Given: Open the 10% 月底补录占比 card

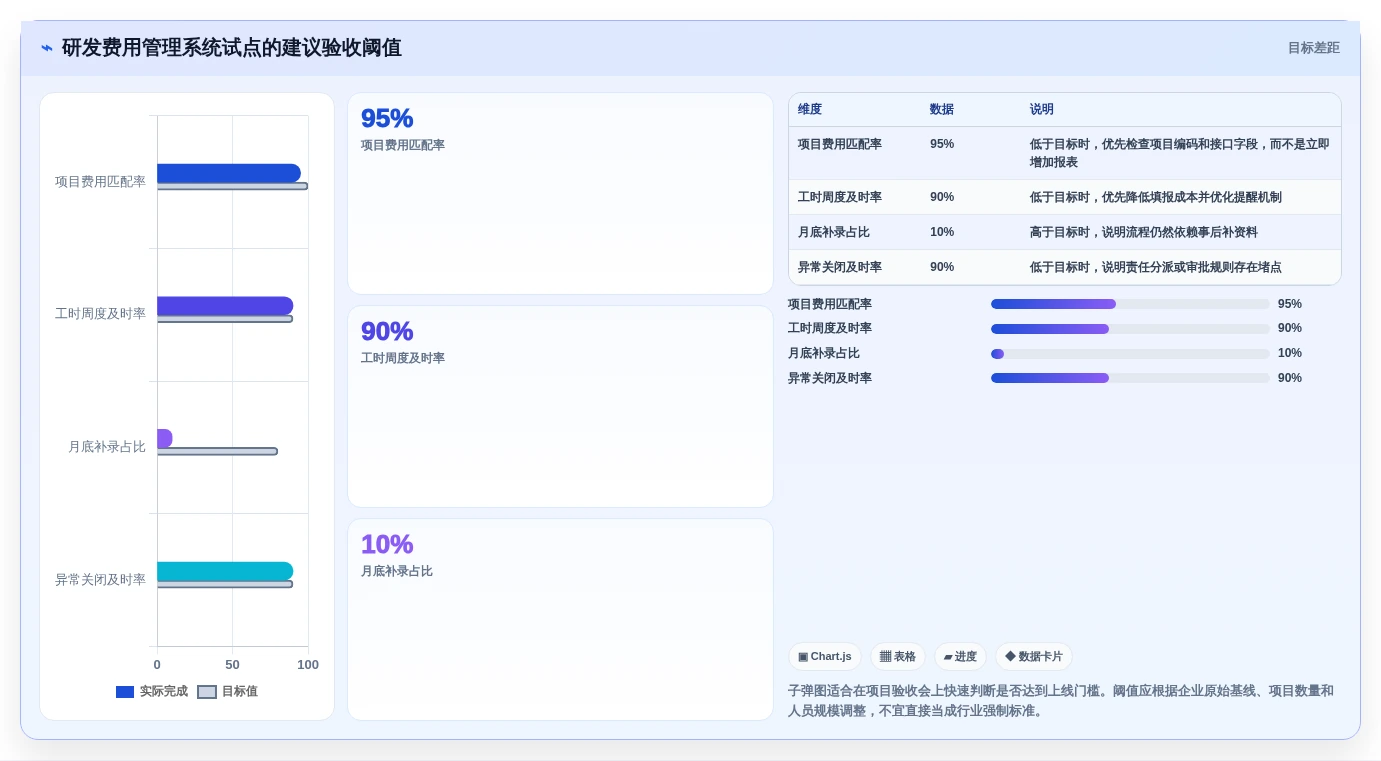Looking at the screenshot, I should 560,620.
